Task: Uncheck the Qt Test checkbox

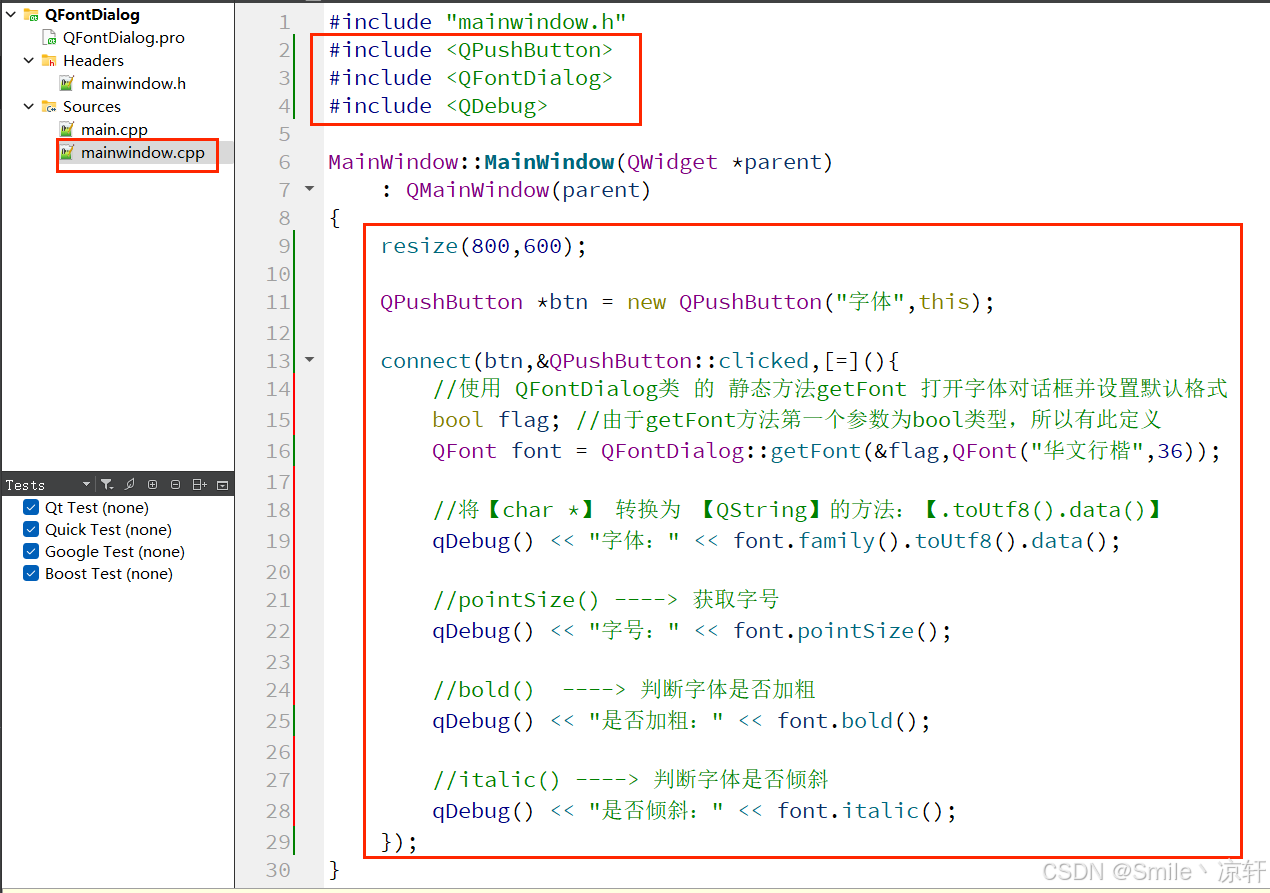Action: click(x=31, y=508)
